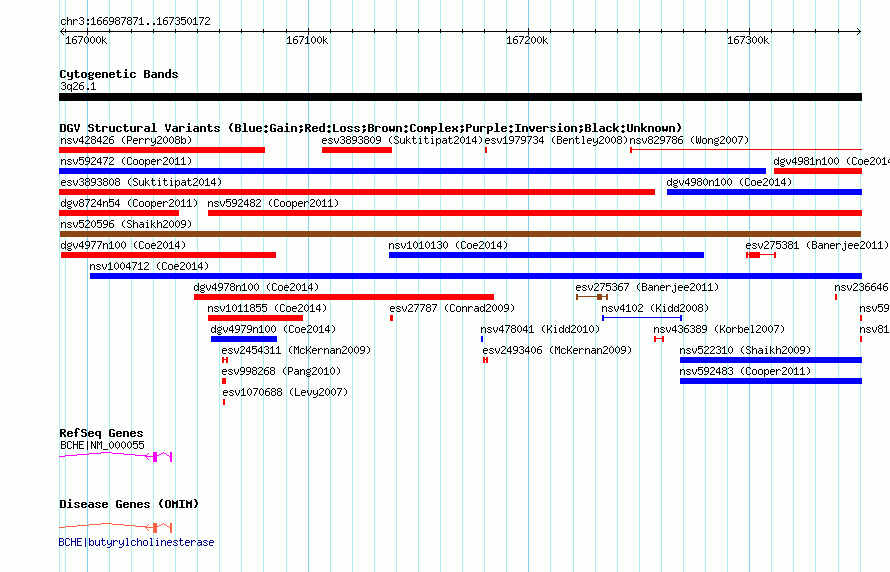
Task: Click the nsv436389 (Korbel2007) red glyph
Action: pos(658,339)
